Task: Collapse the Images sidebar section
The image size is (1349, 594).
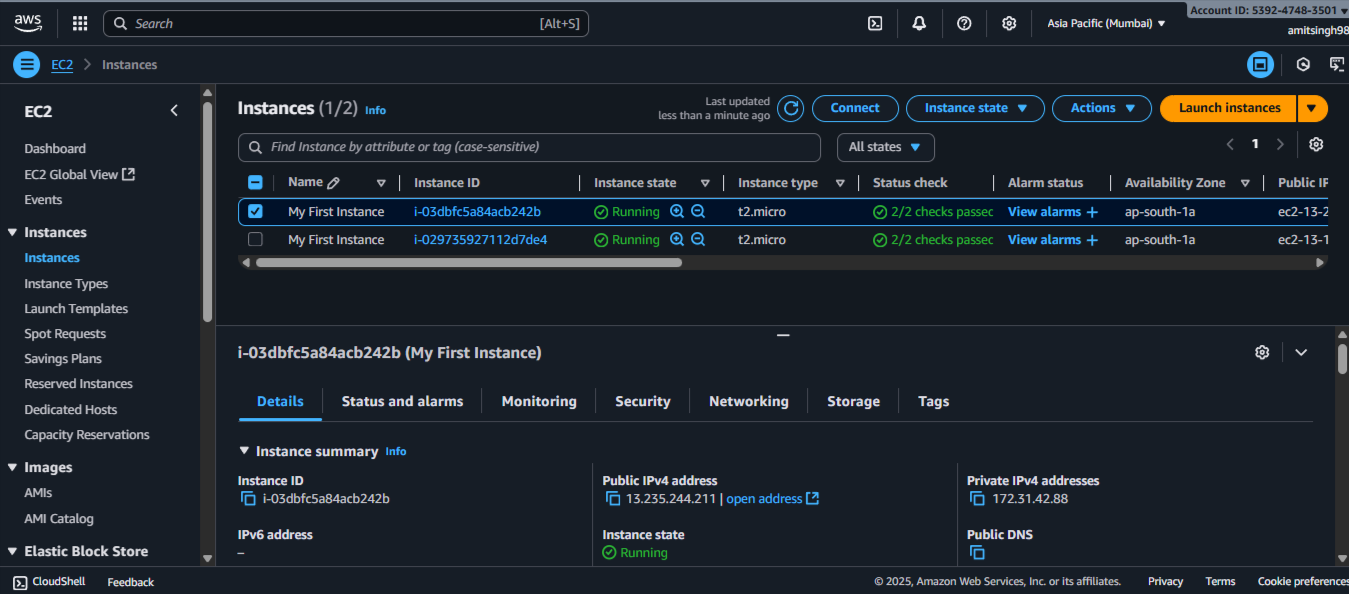Action: [13, 467]
